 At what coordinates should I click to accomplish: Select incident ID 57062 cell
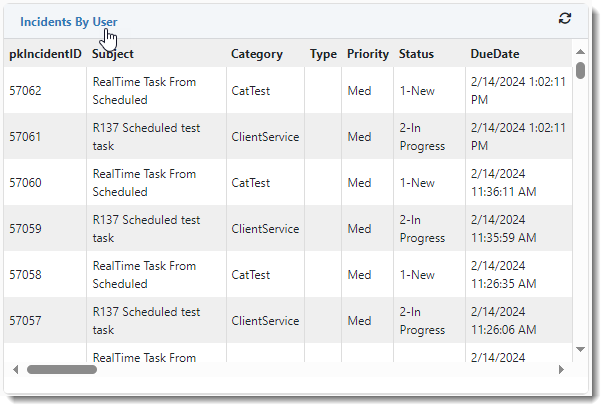(26, 91)
